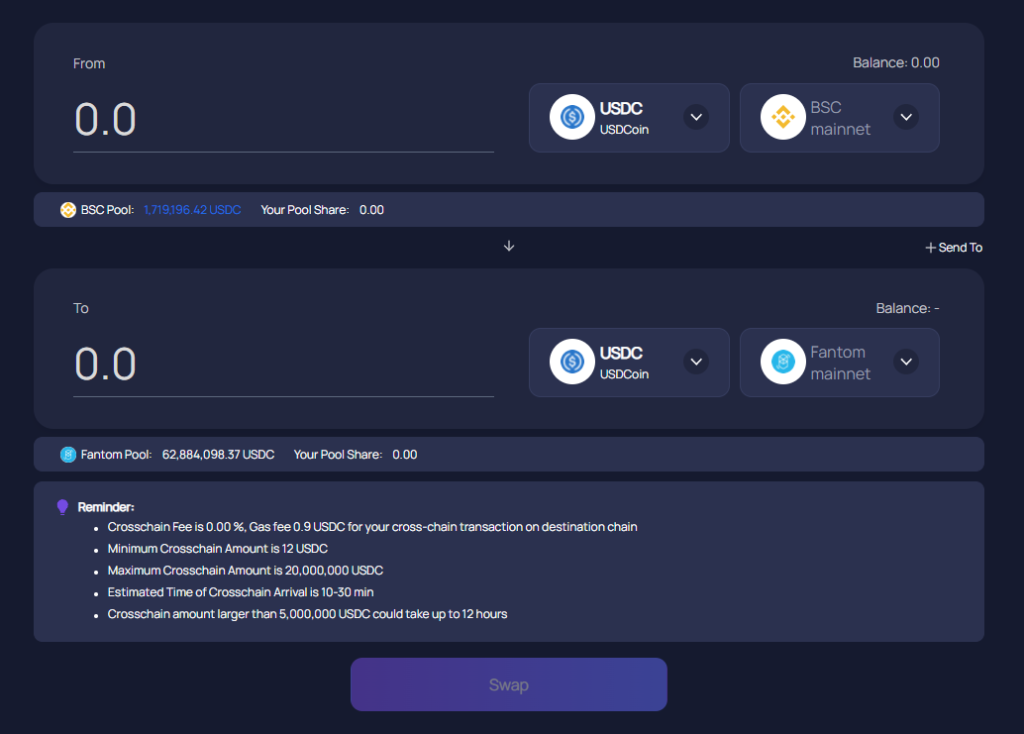
Task: Click the Fantom Pool 62,884,098.37 USDC value
Action: (218, 455)
